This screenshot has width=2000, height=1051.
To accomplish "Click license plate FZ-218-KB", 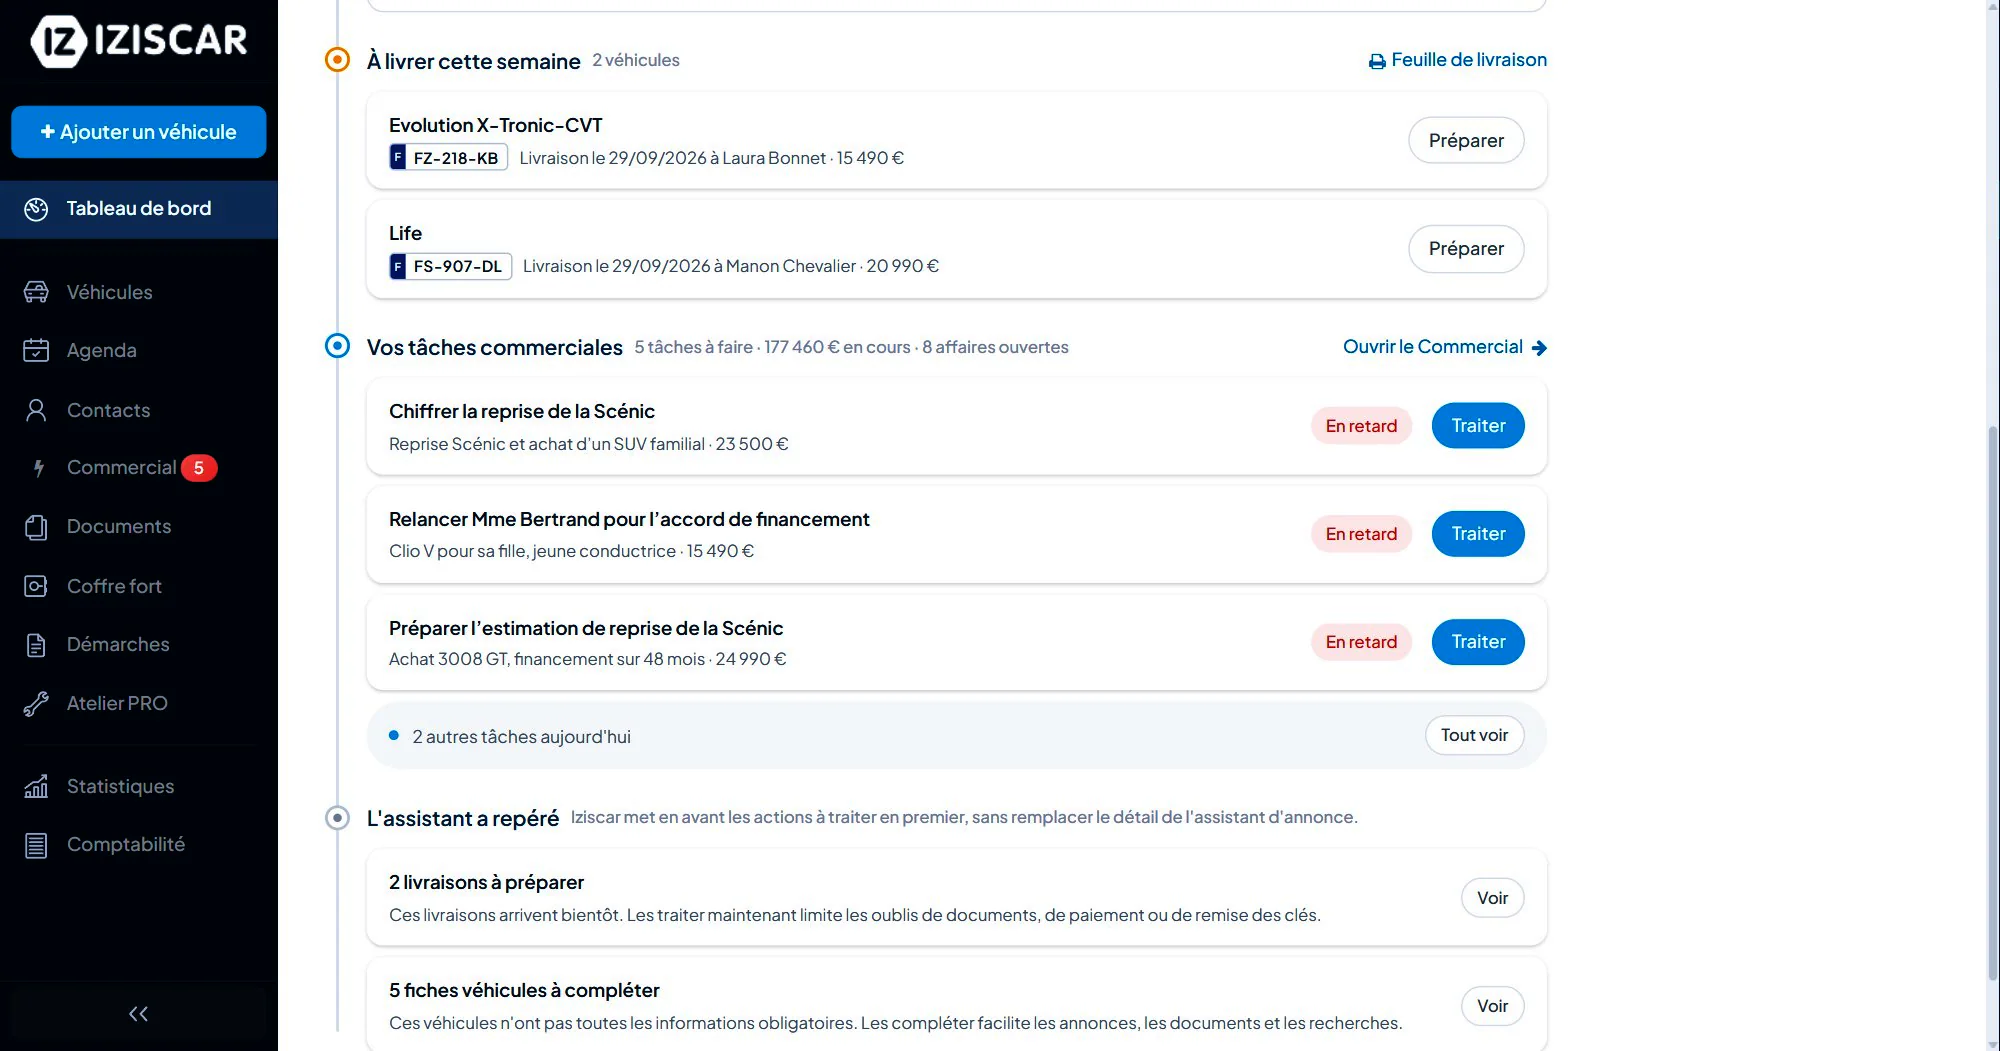I will [x=449, y=158].
